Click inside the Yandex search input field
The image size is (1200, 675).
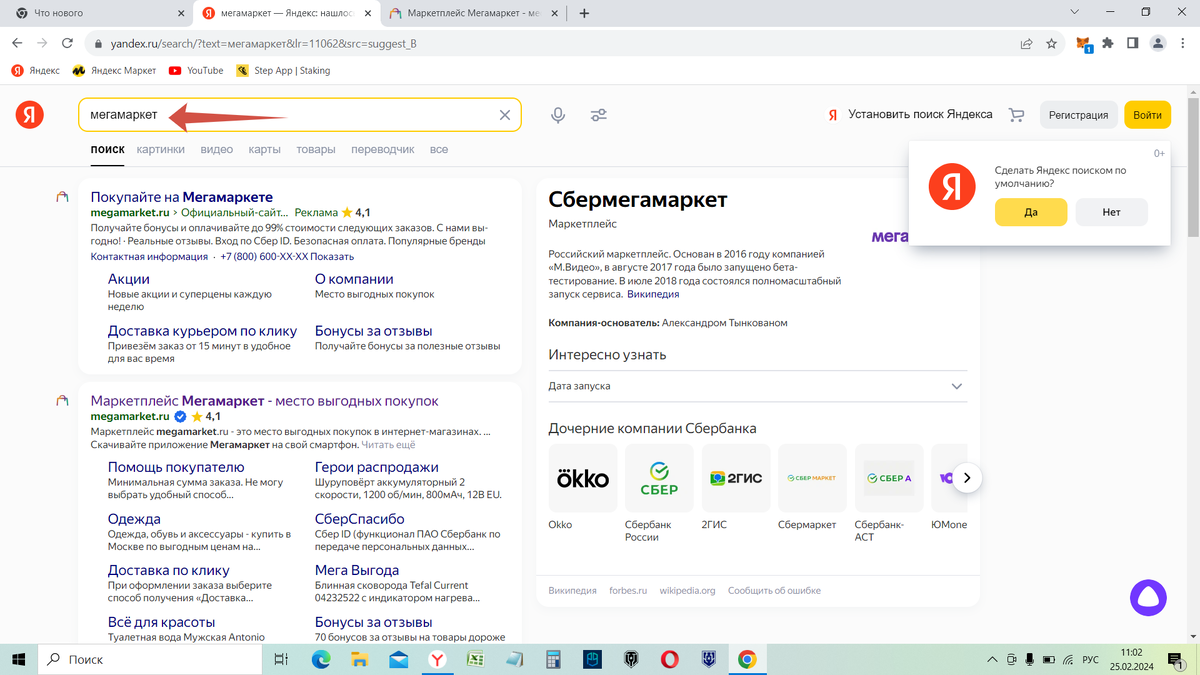click(x=300, y=115)
